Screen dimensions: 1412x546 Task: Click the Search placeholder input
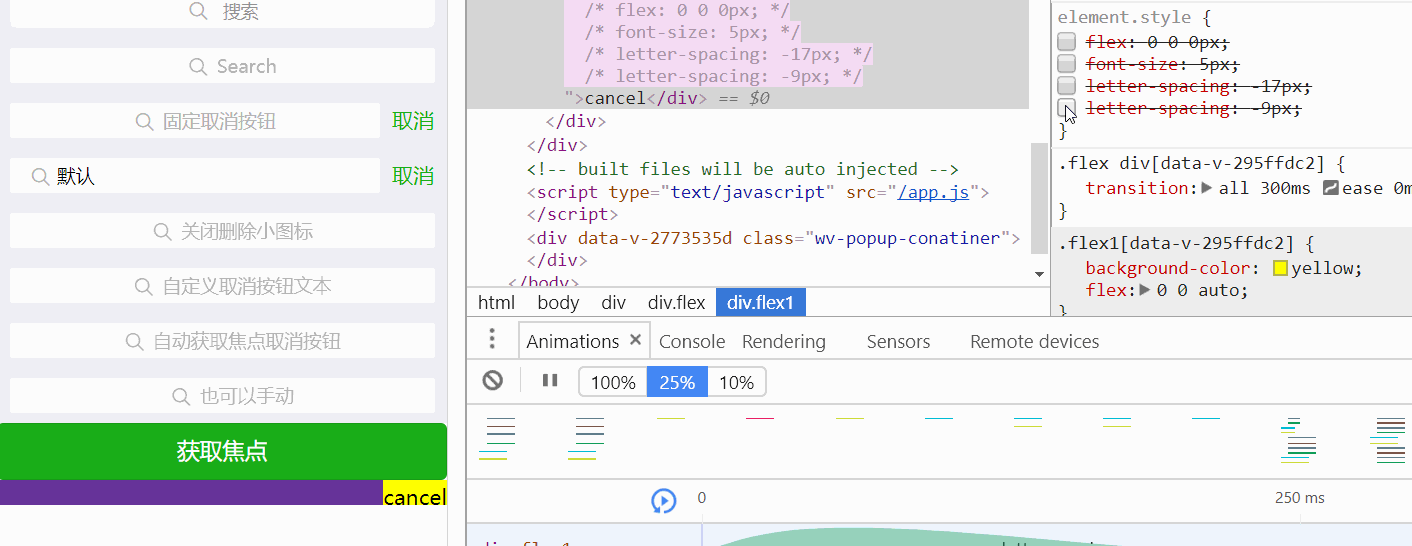(x=222, y=66)
